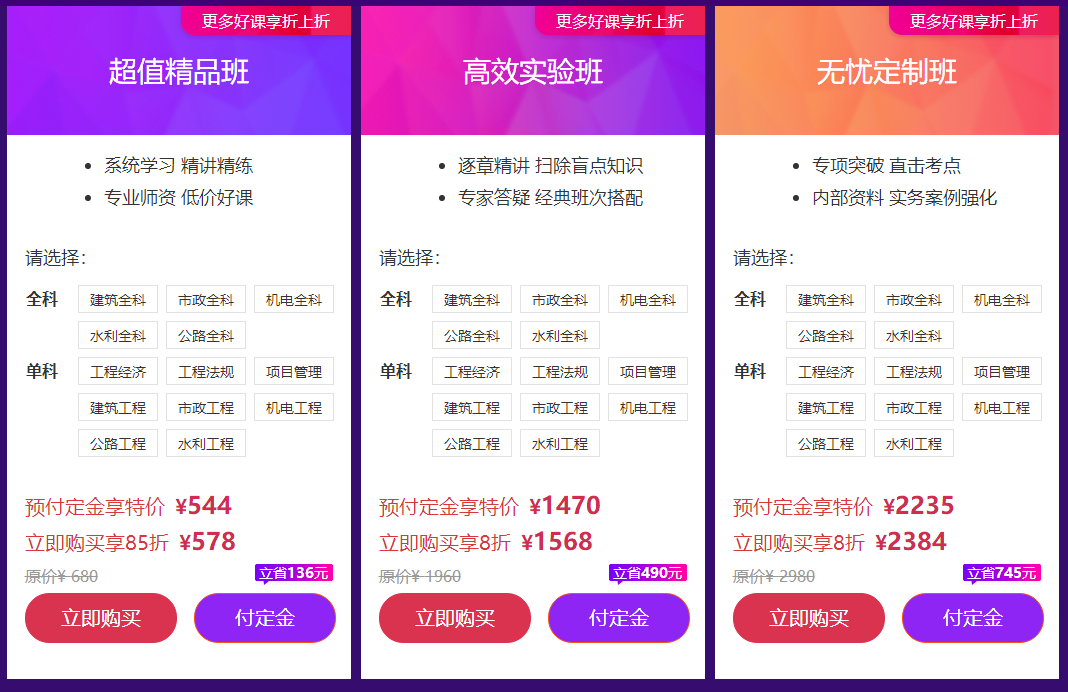Image resolution: width=1068 pixels, height=692 pixels.
Task: Select 建筑全科 in the 超值精品班 column
Action: coord(117,298)
